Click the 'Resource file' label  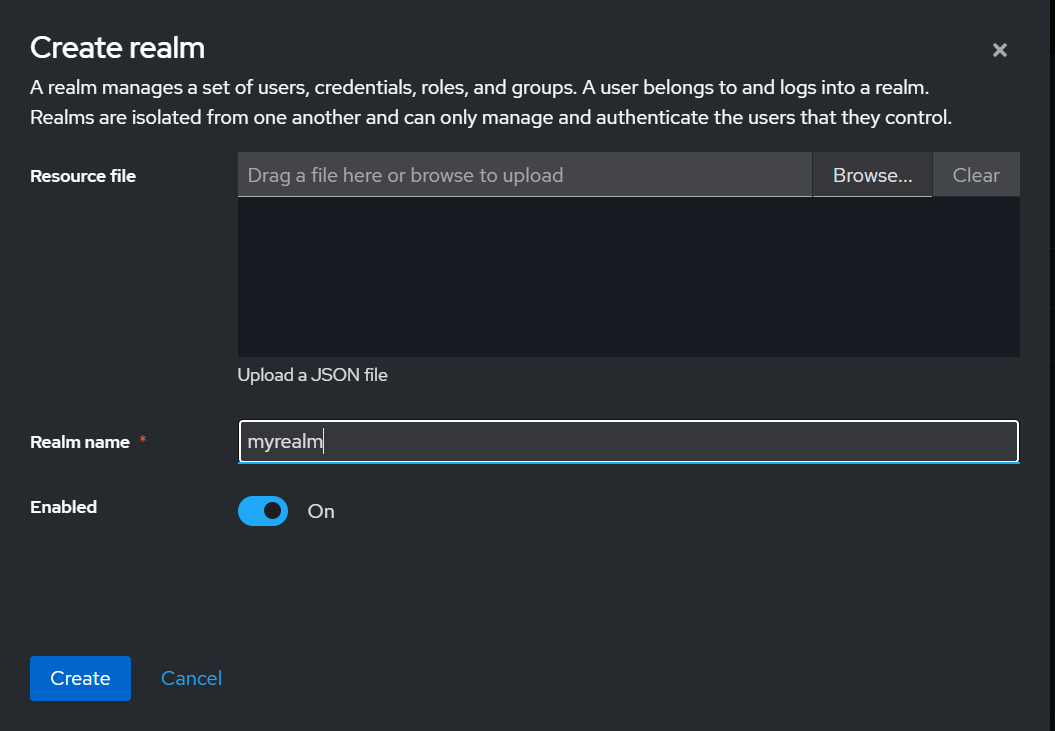tap(83, 176)
